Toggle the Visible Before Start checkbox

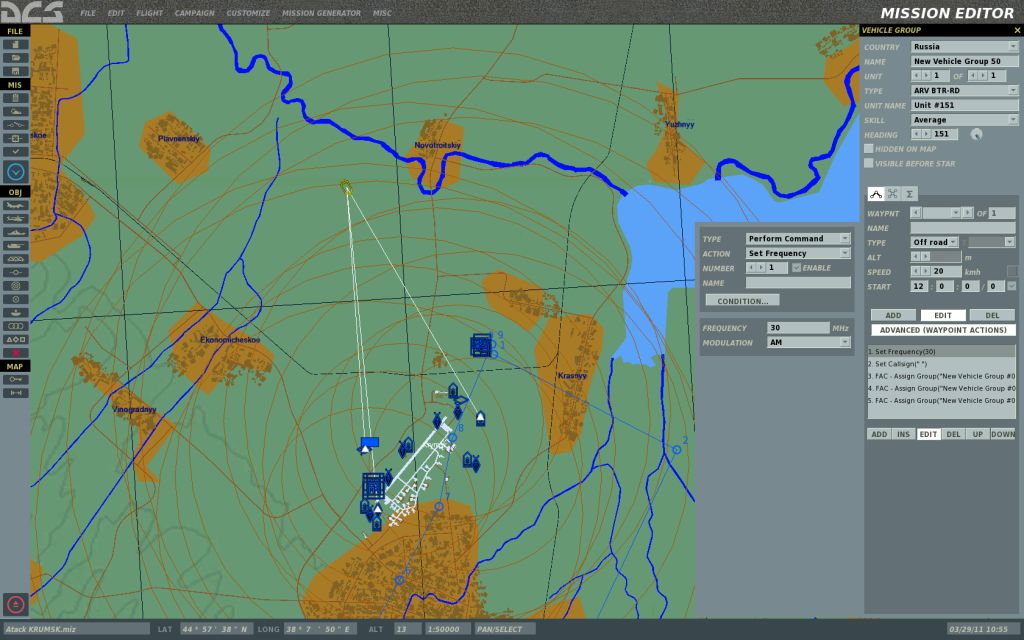tap(869, 163)
